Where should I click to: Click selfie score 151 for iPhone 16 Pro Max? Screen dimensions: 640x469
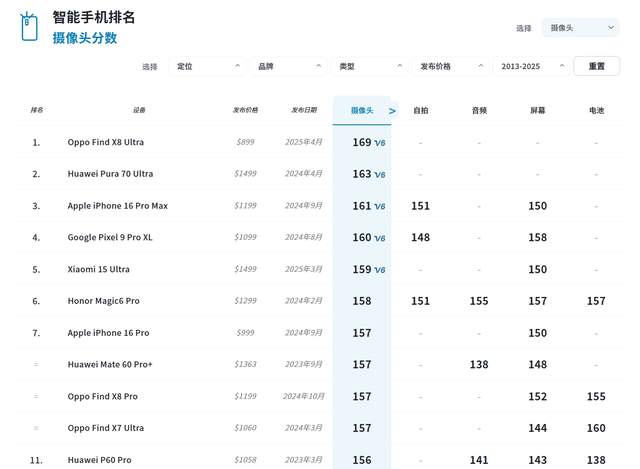420,206
